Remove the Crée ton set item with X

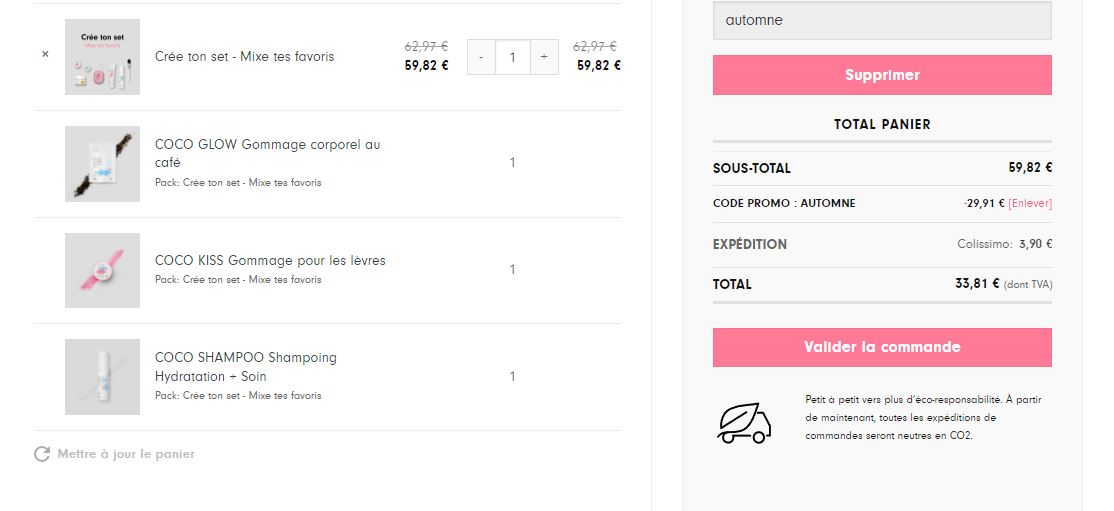click(45, 54)
